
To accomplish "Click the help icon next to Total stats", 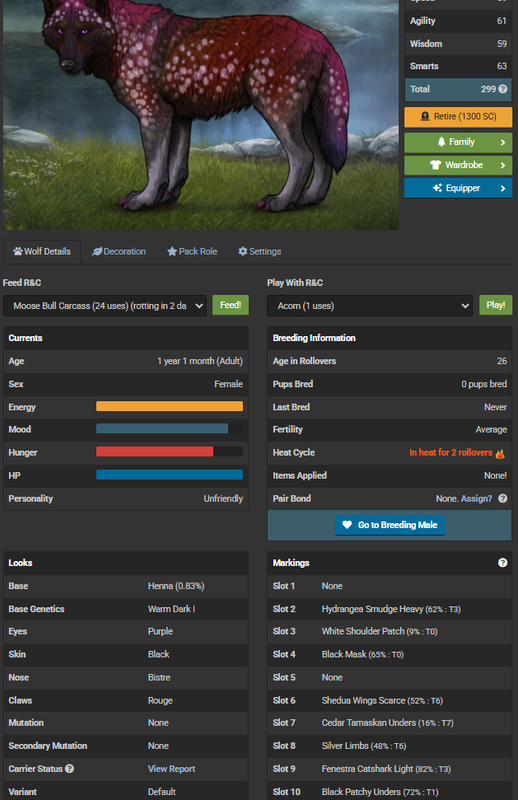I will 503,89.
